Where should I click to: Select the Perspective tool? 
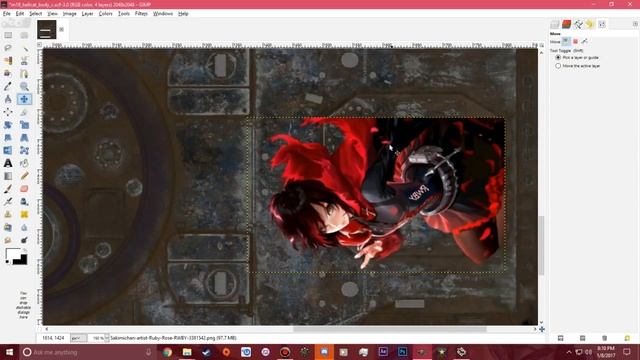24,138
